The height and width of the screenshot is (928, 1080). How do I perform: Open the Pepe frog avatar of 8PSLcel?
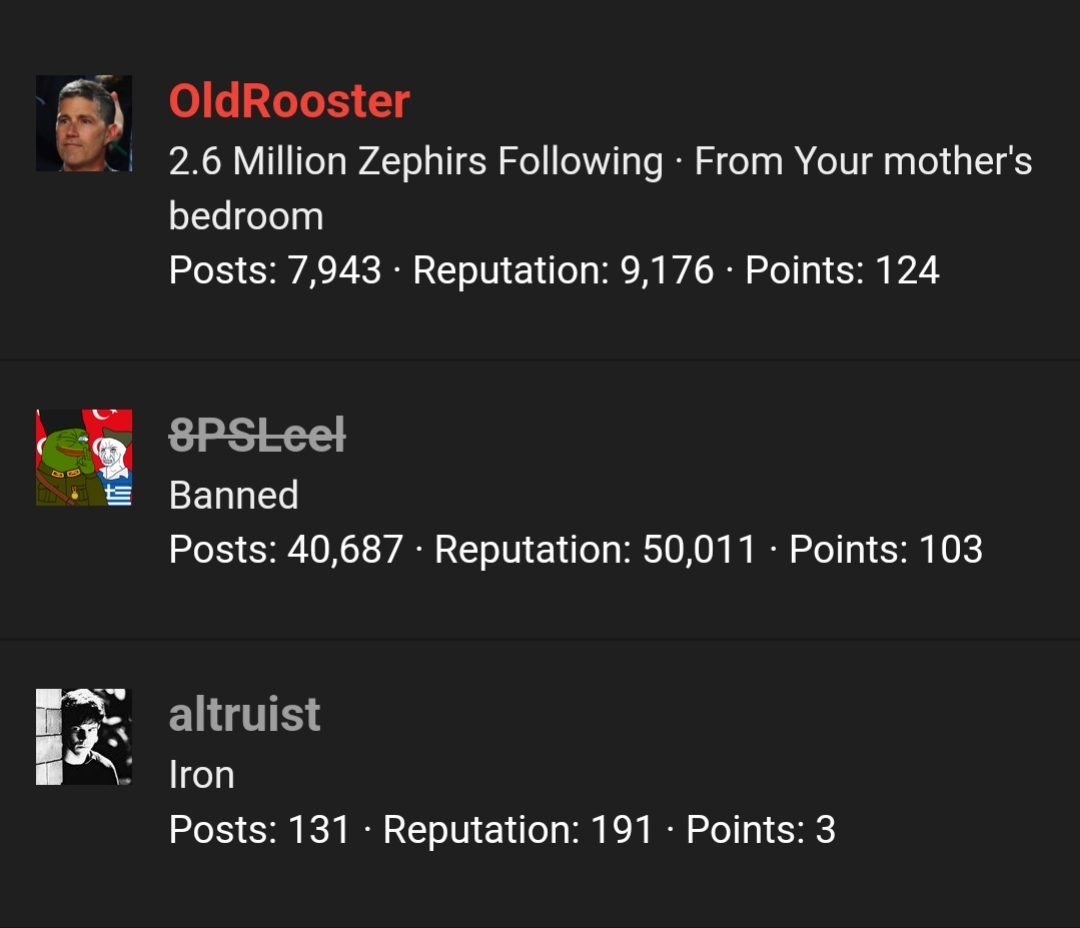coord(83,457)
